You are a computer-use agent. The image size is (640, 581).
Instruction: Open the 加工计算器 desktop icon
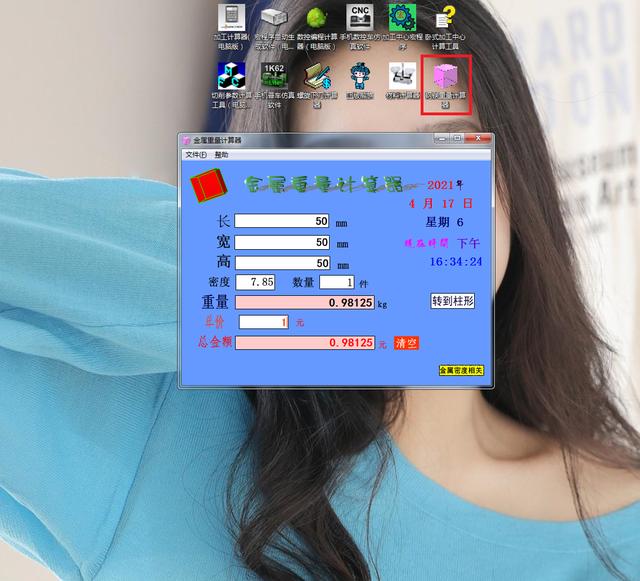click(231, 19)
